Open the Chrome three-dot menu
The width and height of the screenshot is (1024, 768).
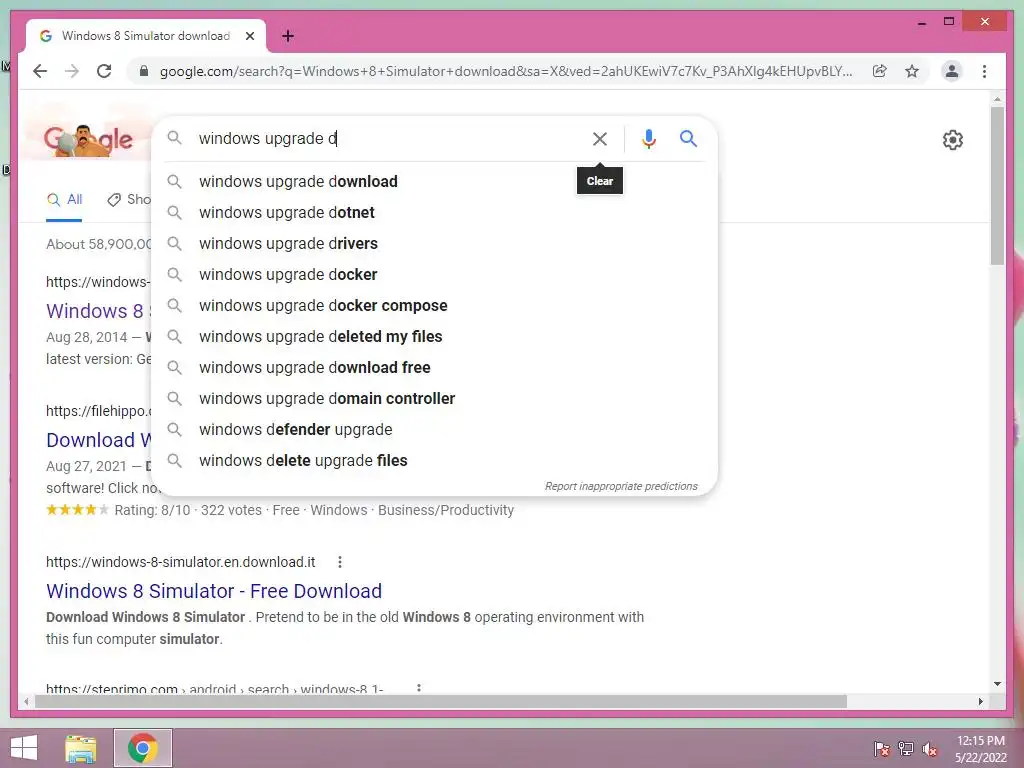tap(984, 71)
